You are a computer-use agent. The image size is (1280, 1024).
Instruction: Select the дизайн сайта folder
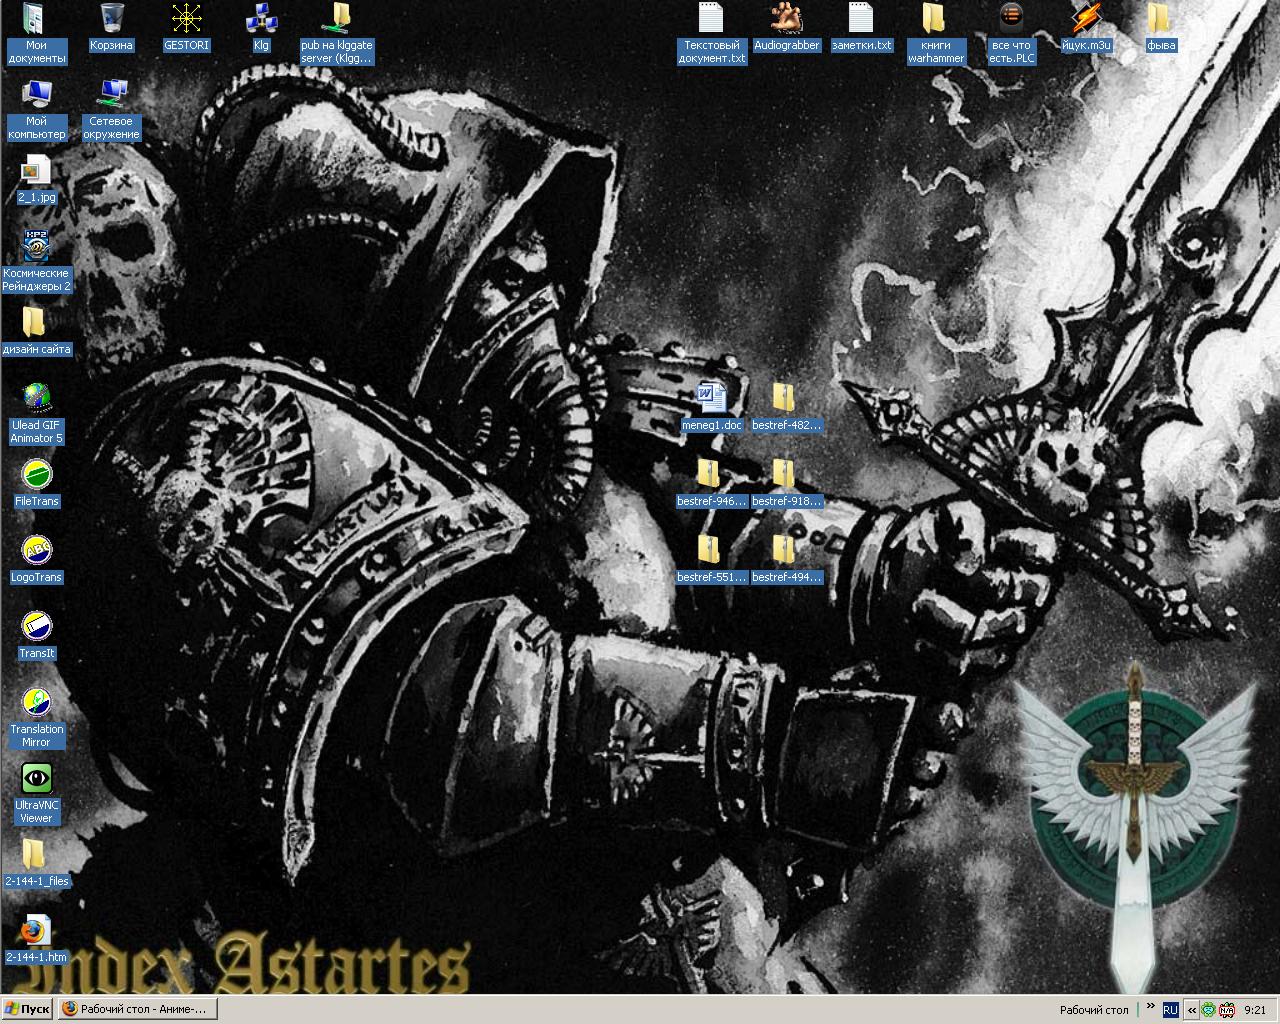coord(36,332)
